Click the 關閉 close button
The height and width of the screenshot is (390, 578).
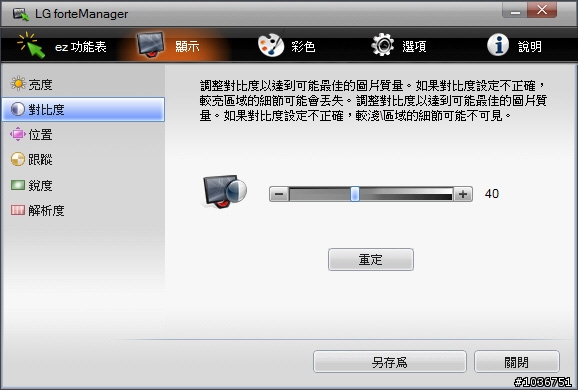pyautogui.click(x=517, y=362)
